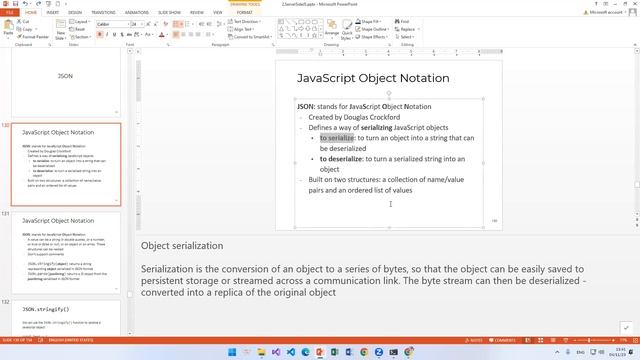This screenshot has width=640, height=360.
Task: Open Text Direction dropdown
Action: coord(244,21)
